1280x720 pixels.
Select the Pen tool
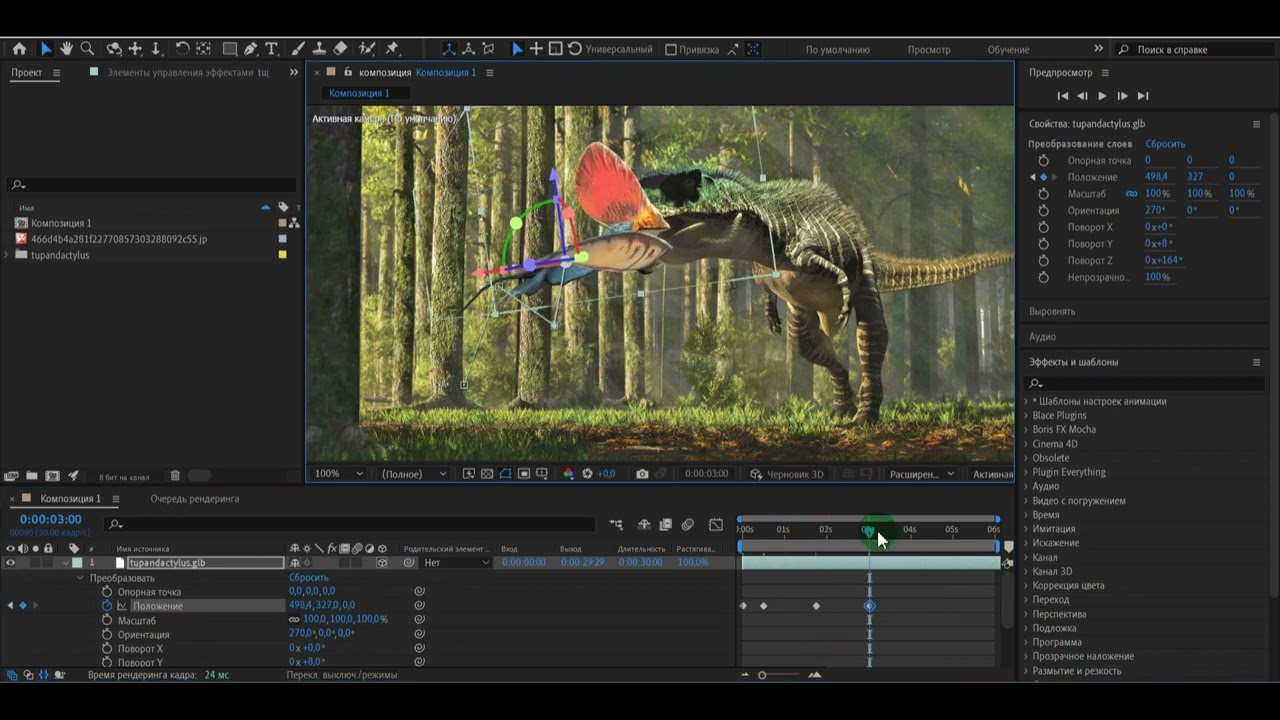[x=250, y=49]
